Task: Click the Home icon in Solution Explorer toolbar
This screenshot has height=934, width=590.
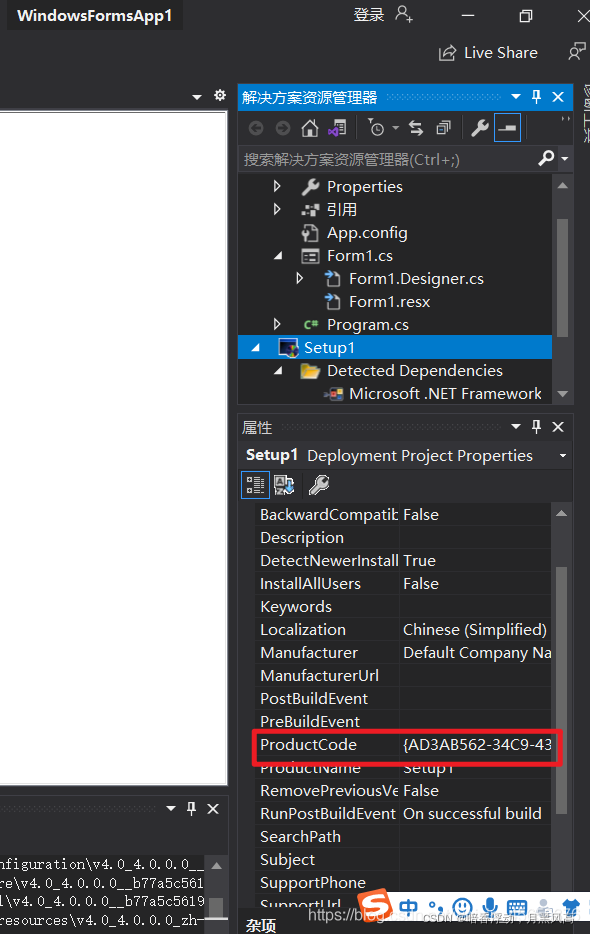Action: click(309, 128)
